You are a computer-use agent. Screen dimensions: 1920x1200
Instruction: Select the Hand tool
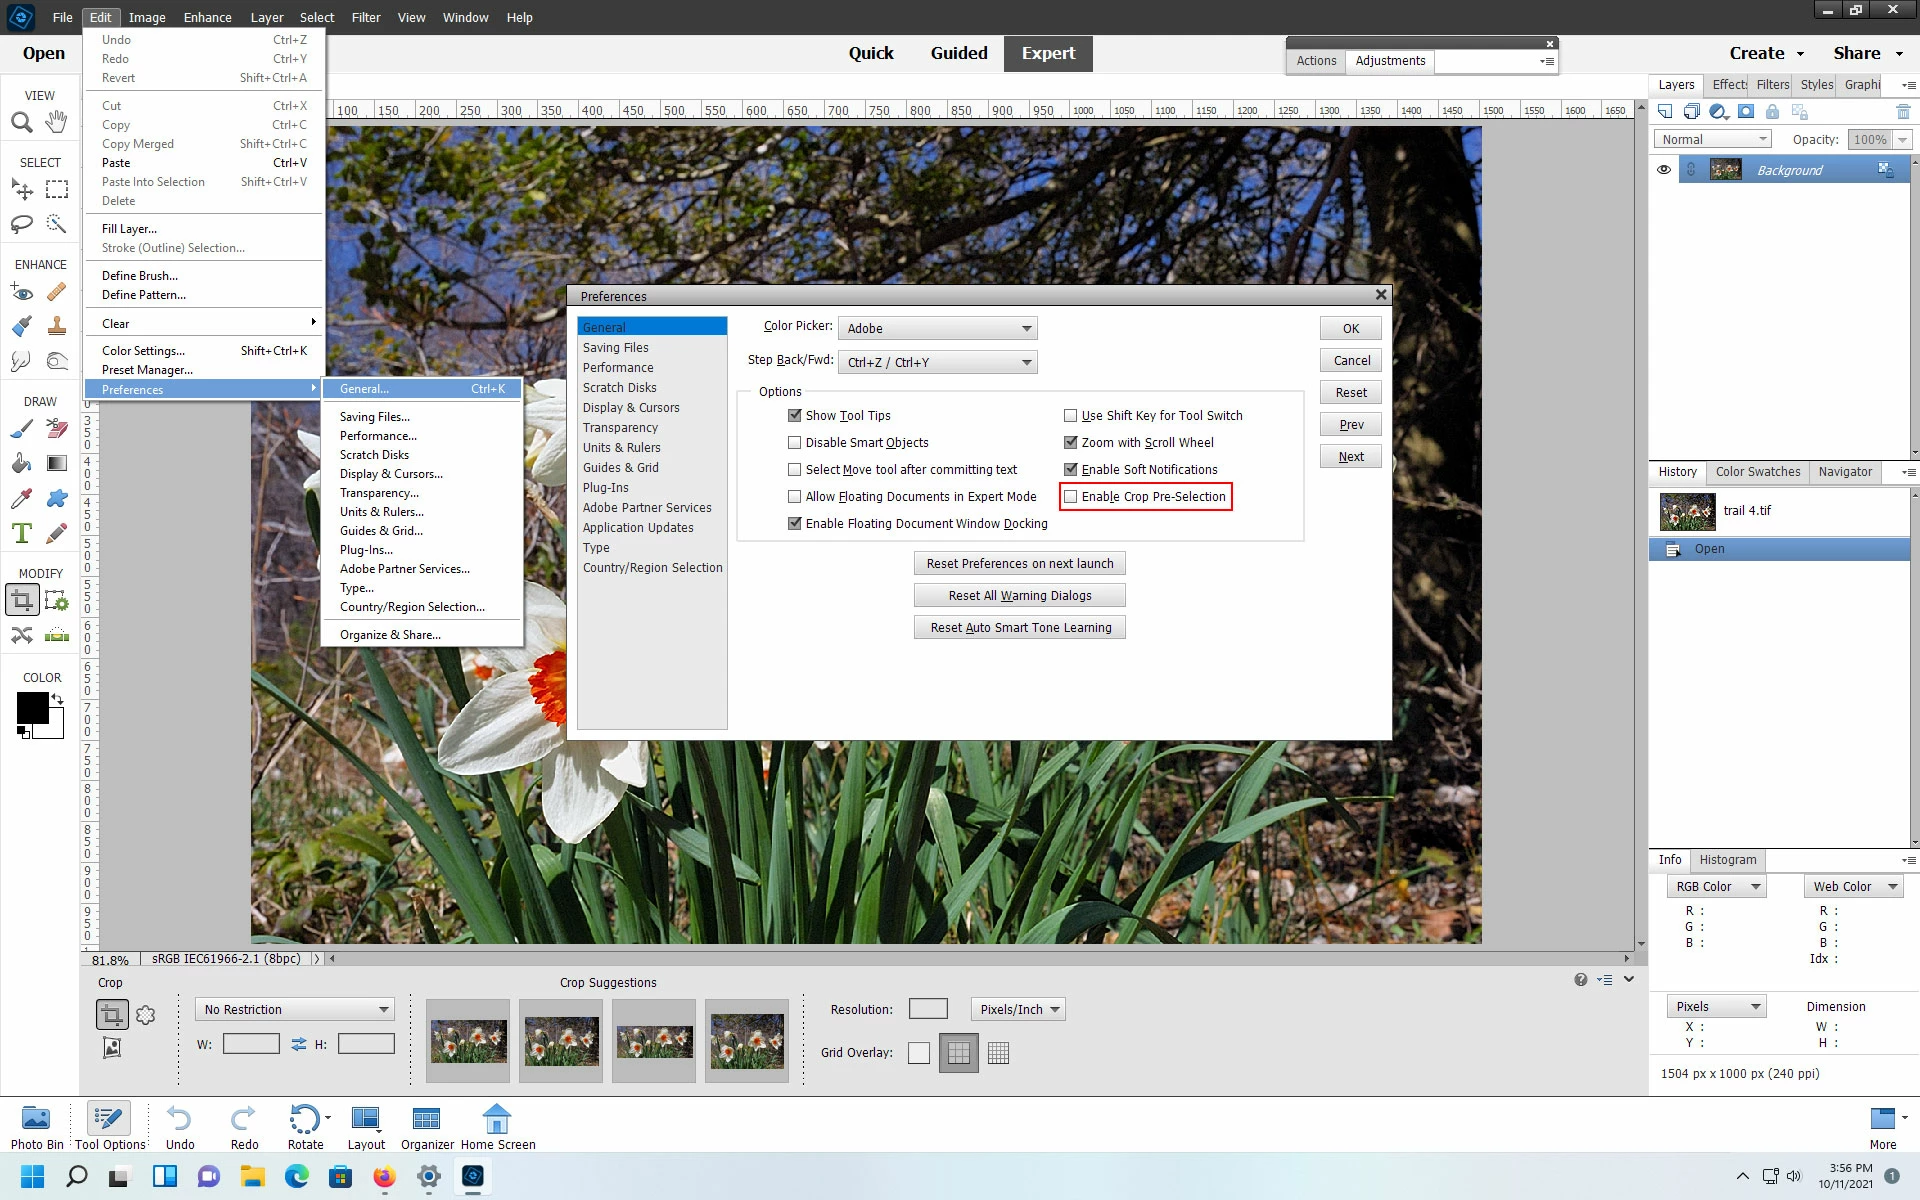coord(57,123)
